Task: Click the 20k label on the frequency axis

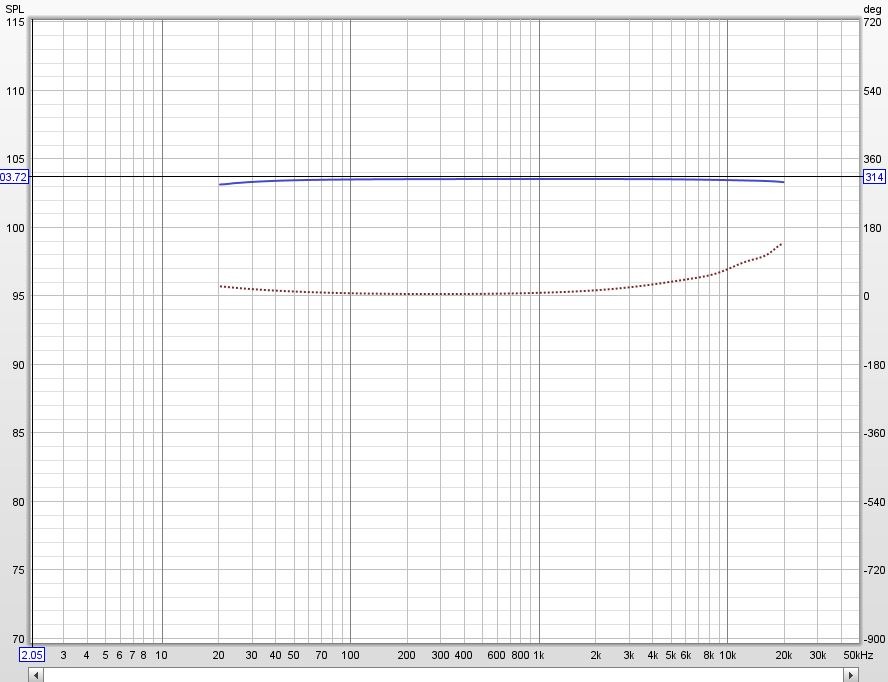Action: point(784,655)
